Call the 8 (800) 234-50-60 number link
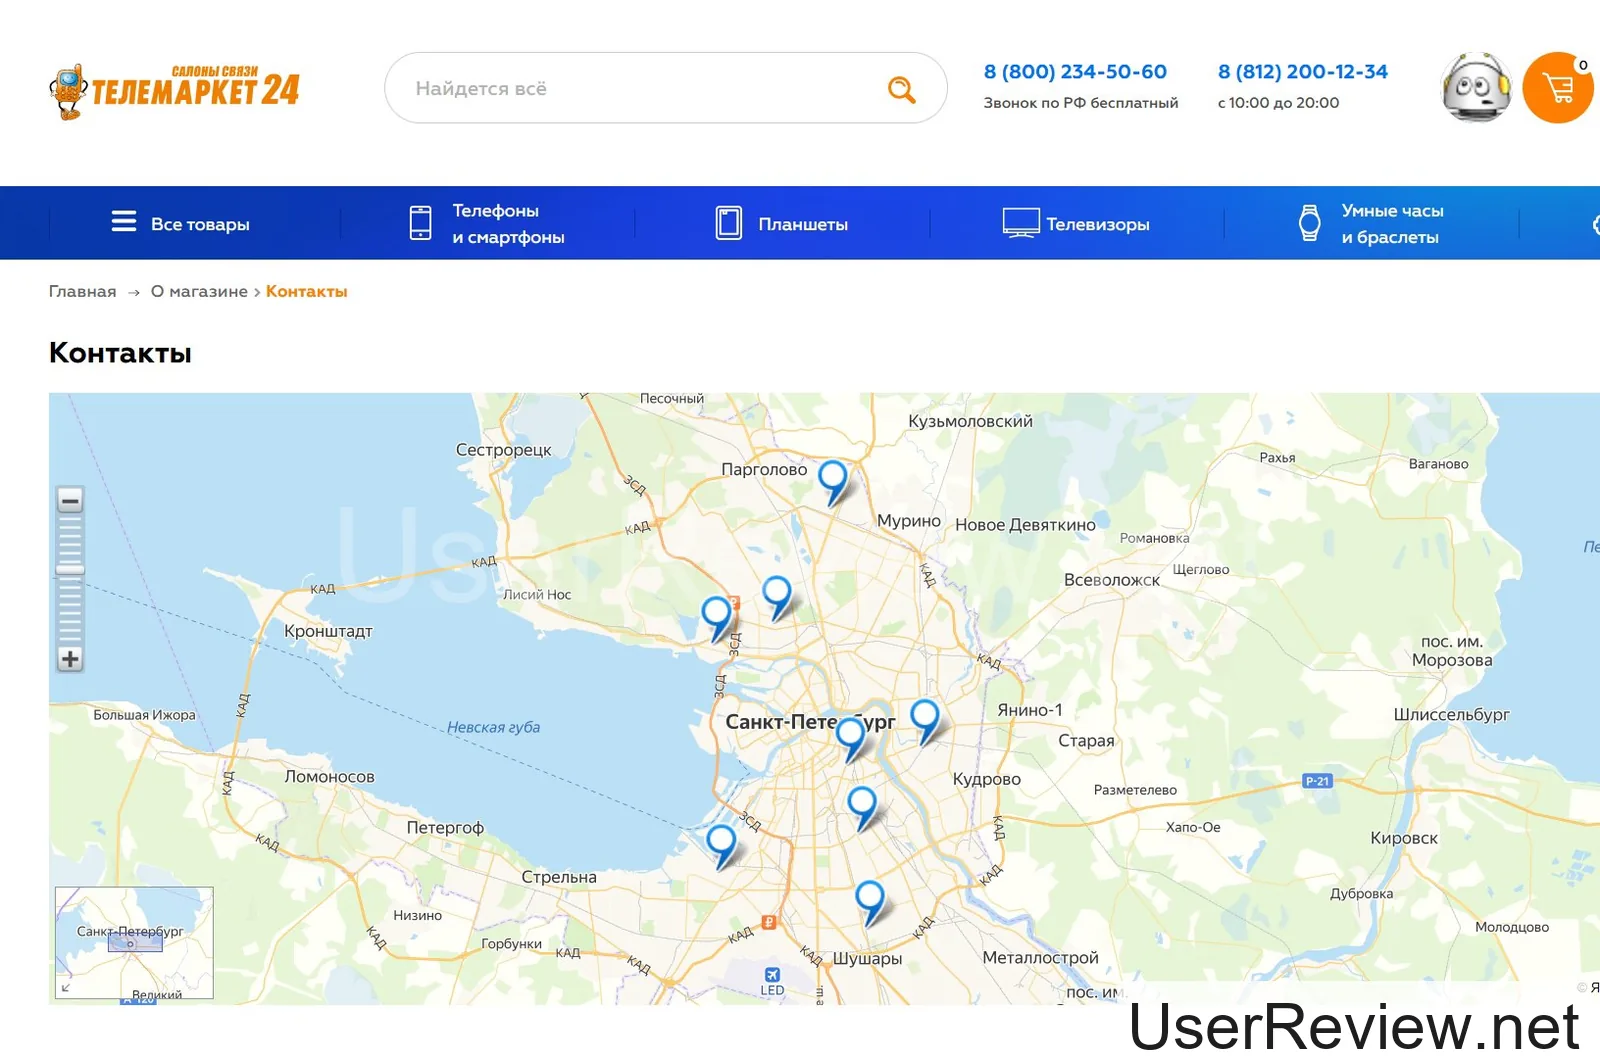The width and height of the screenshot is (1600, 1058). [x=1075, y=72]
